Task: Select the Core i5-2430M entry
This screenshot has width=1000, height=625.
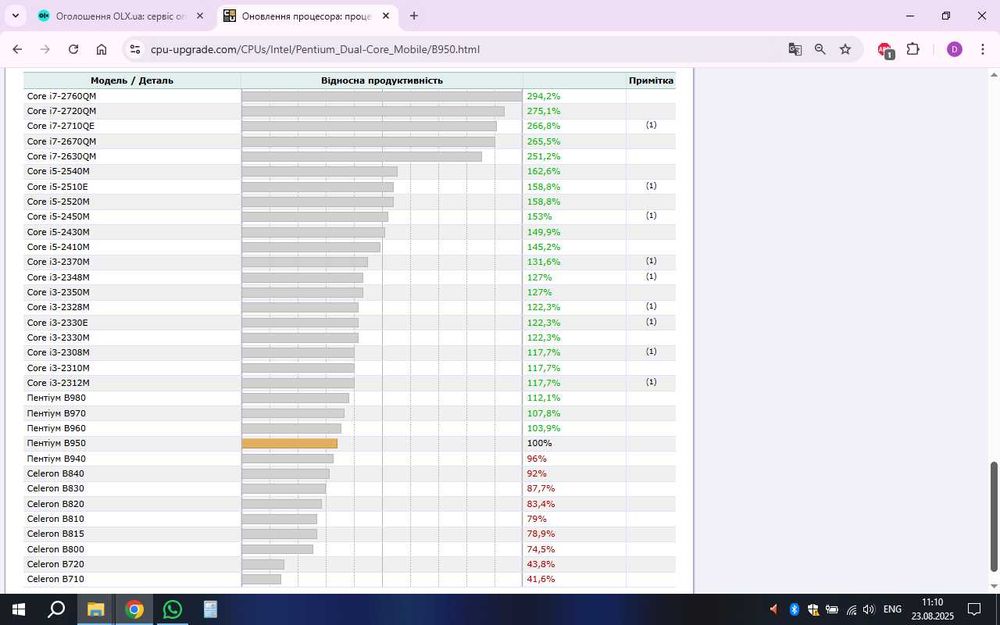Action: tap(58, 232)
